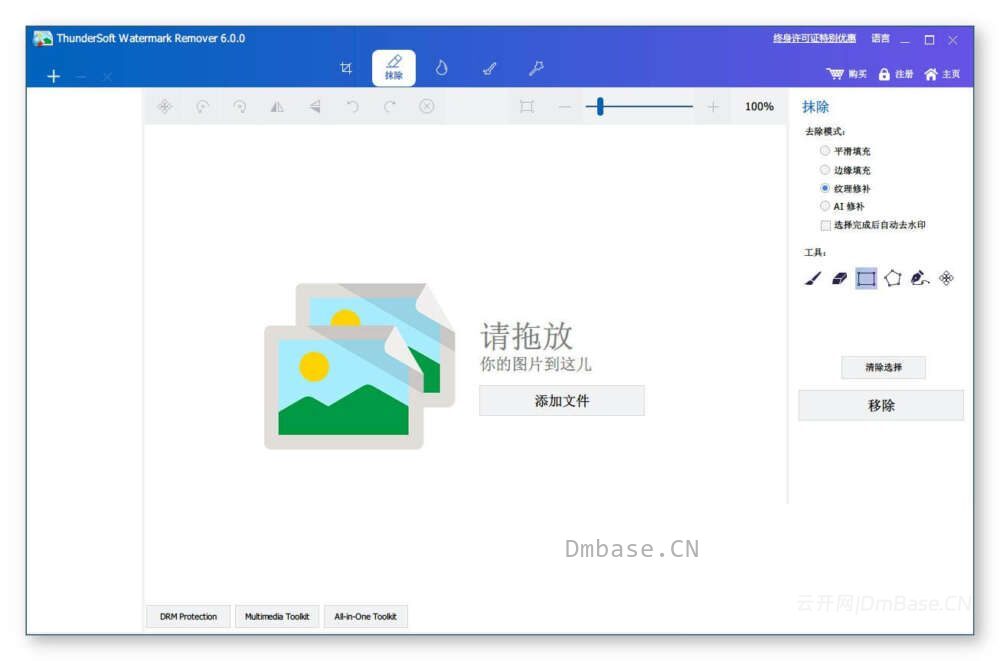Click the circled X cancel icon
This screenshot has height=661, width=1000.
[x=427, y=107]
